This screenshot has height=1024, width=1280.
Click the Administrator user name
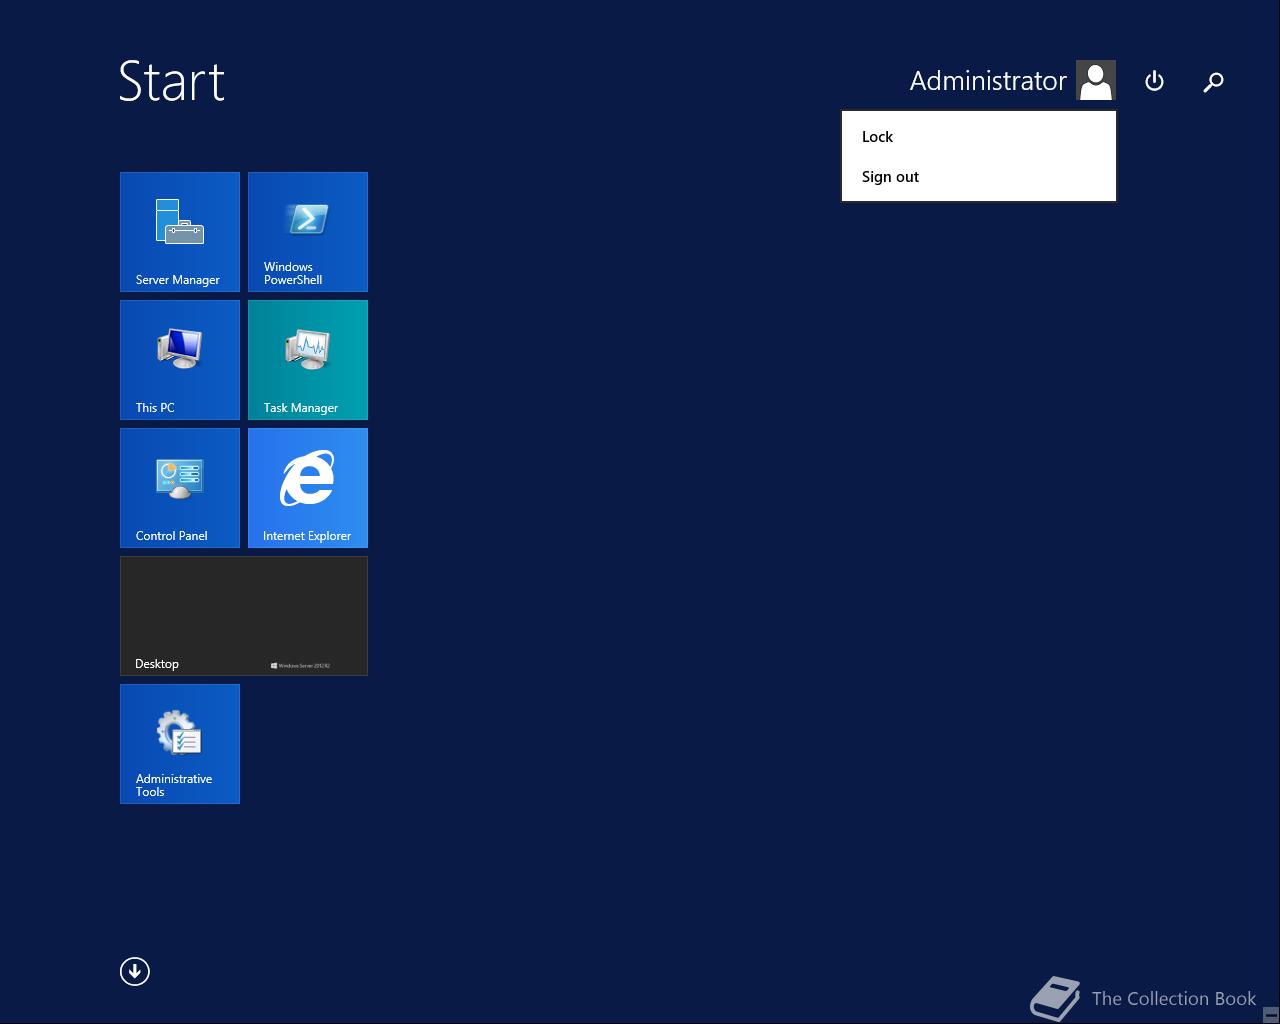coord(988,81)
